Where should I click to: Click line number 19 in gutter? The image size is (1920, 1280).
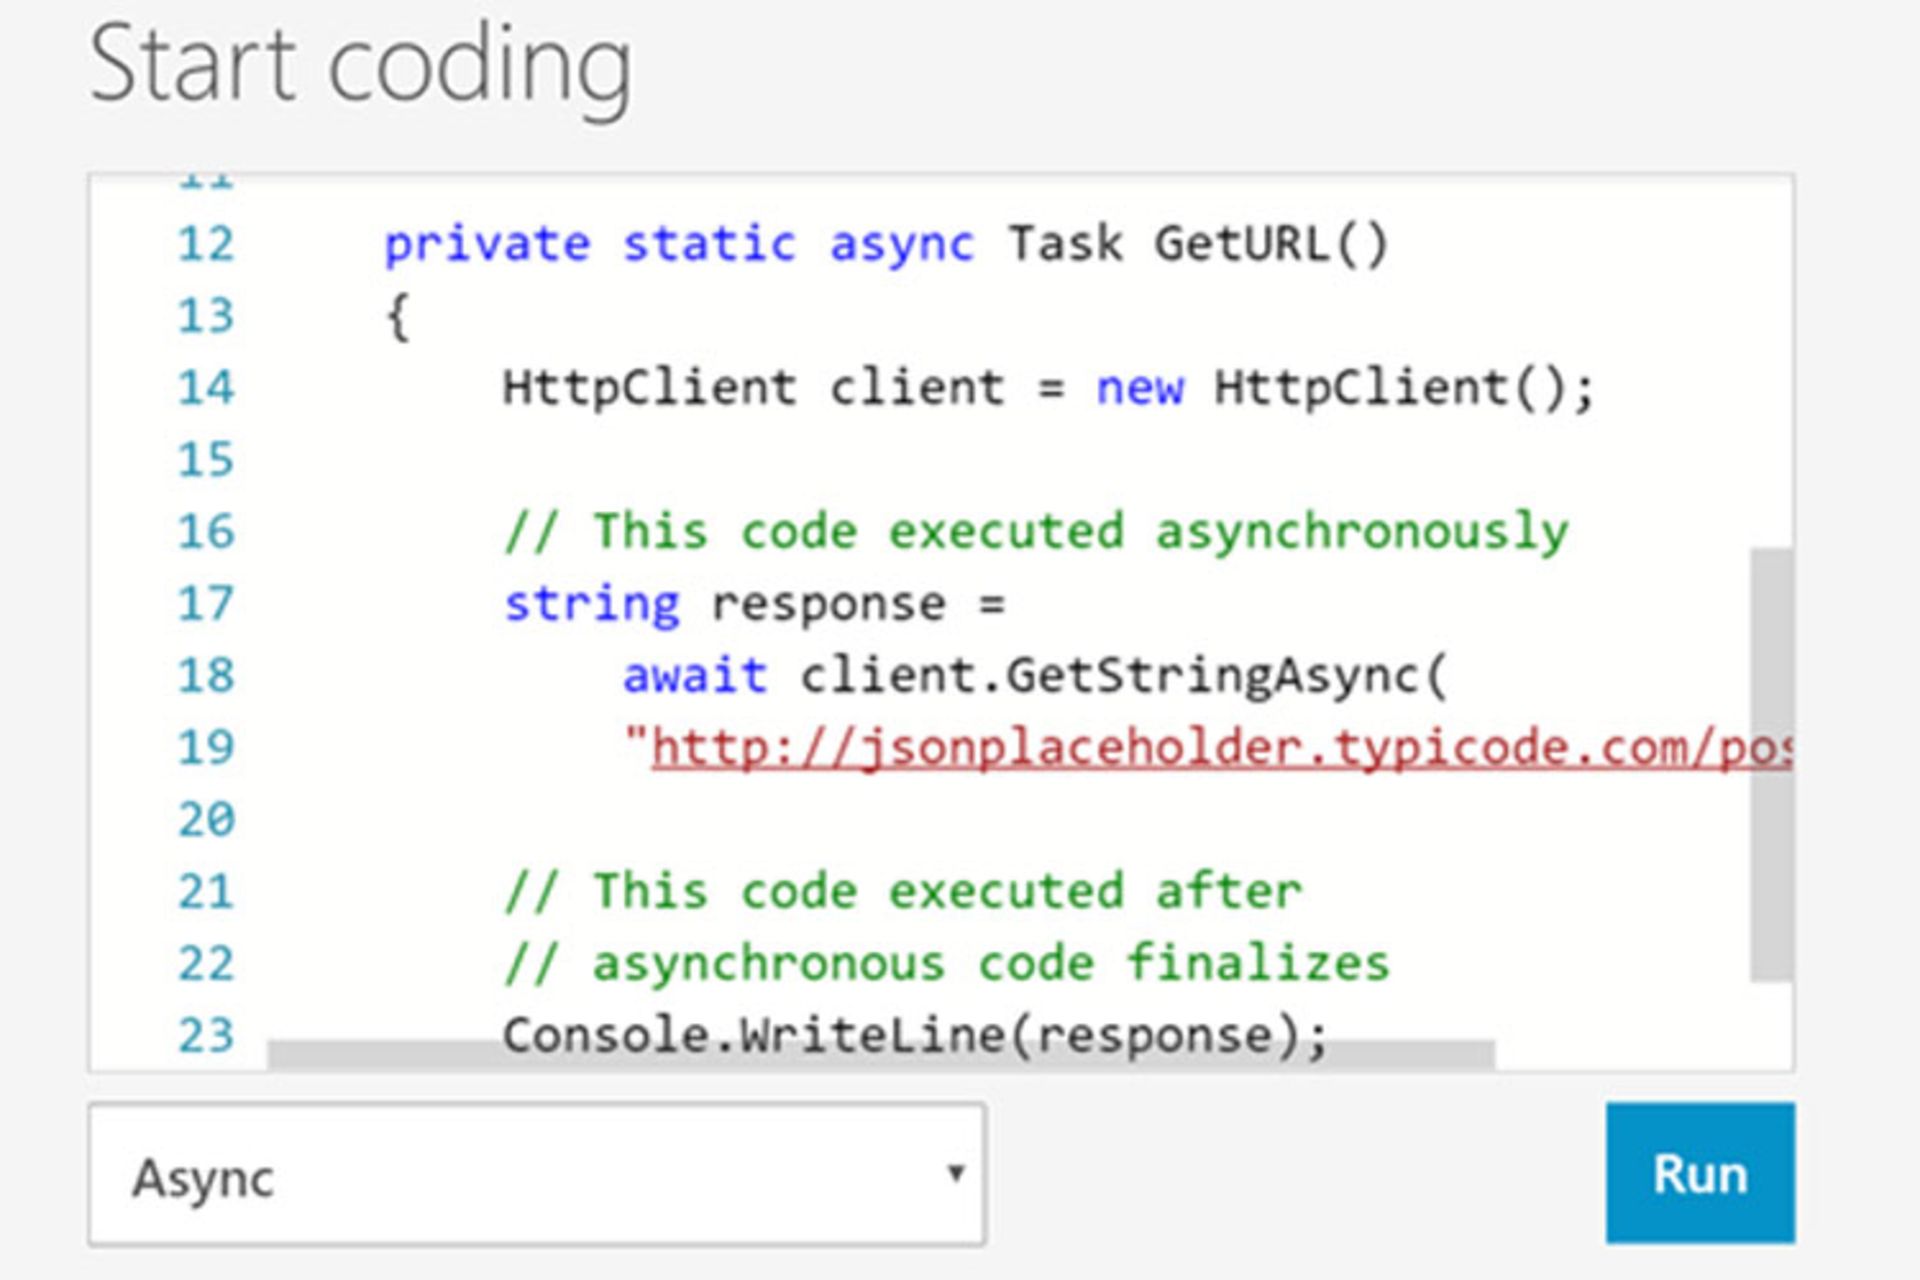click(x=206, y=748)
